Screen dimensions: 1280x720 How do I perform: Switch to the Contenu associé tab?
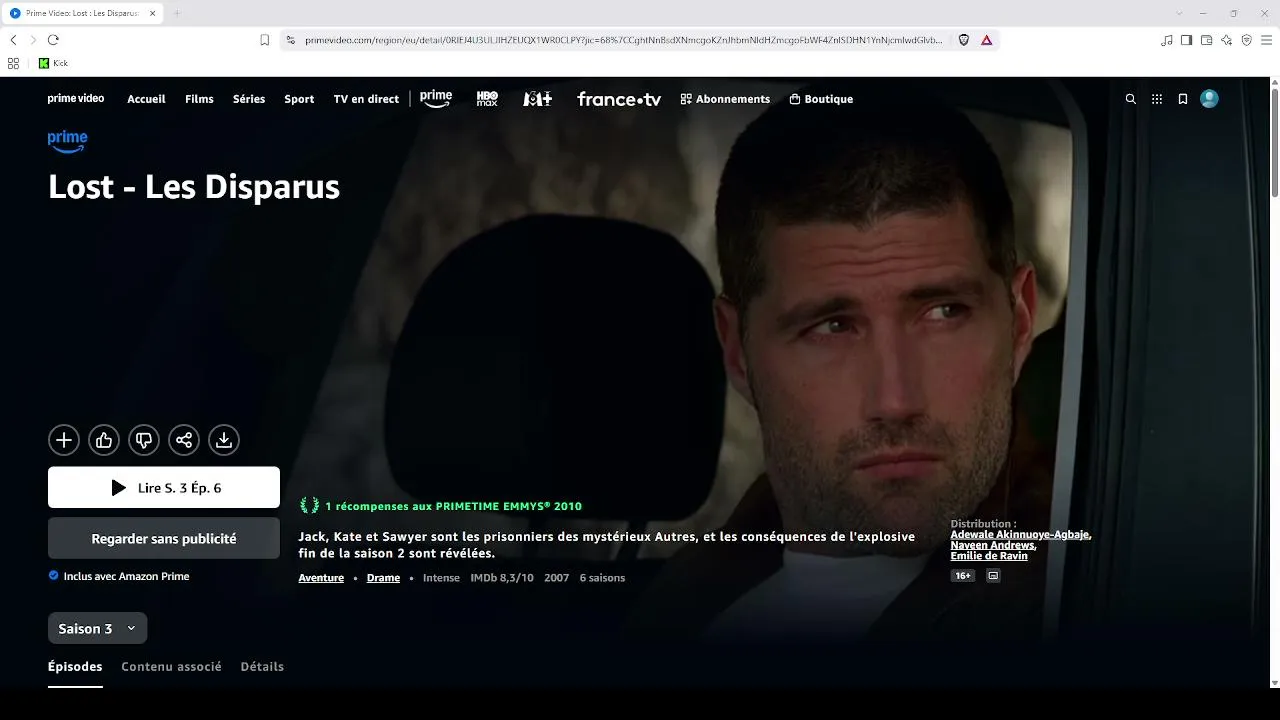pyautogui.click(x=172, y=666)
